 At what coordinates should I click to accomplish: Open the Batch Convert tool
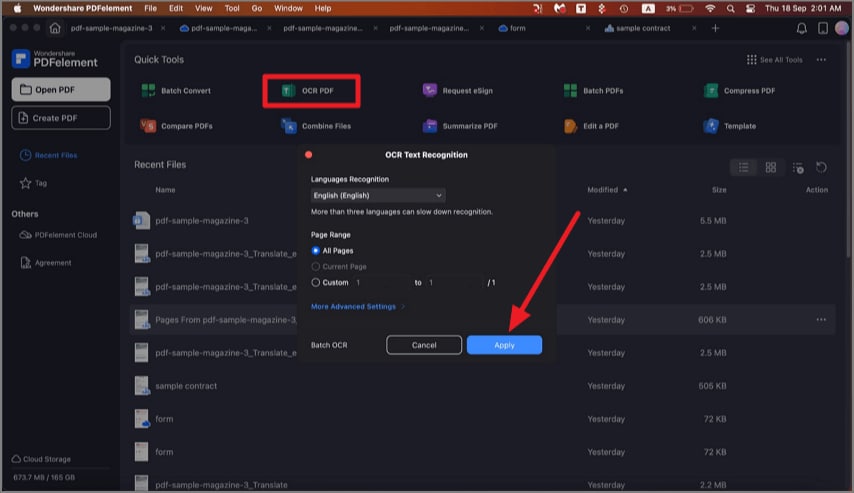click(176, 90)
